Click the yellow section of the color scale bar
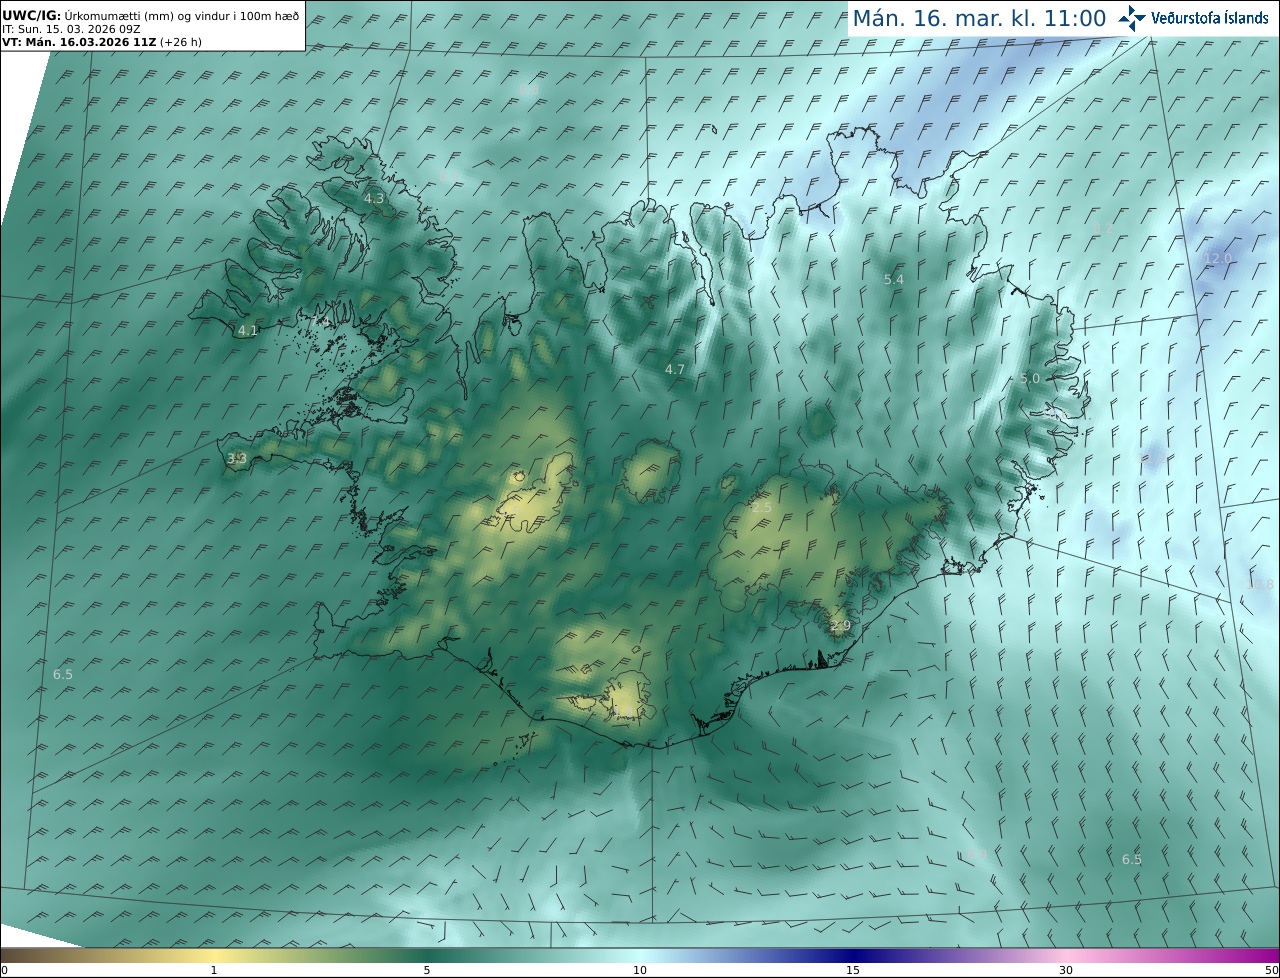Image resolution: width=1280 pixels, height=978 pixels. pos(214,955)
